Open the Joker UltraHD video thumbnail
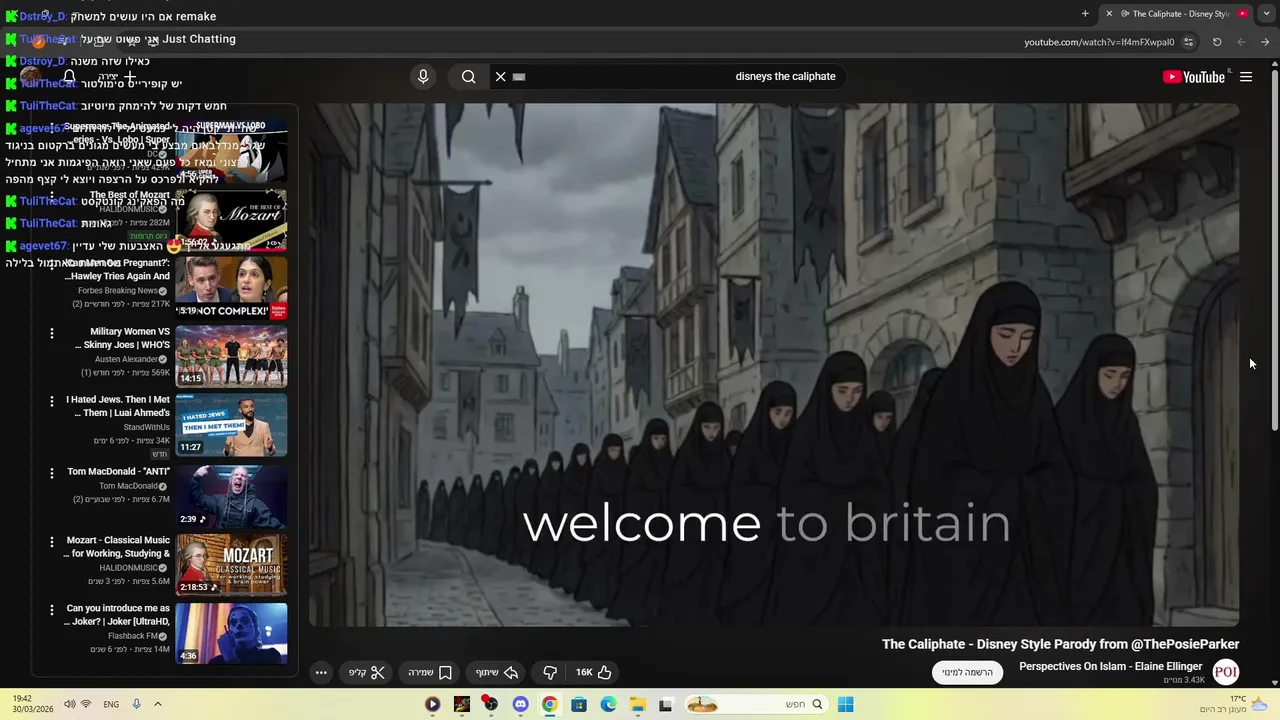This screenshot has height=720, width=1280. (231, 633)
